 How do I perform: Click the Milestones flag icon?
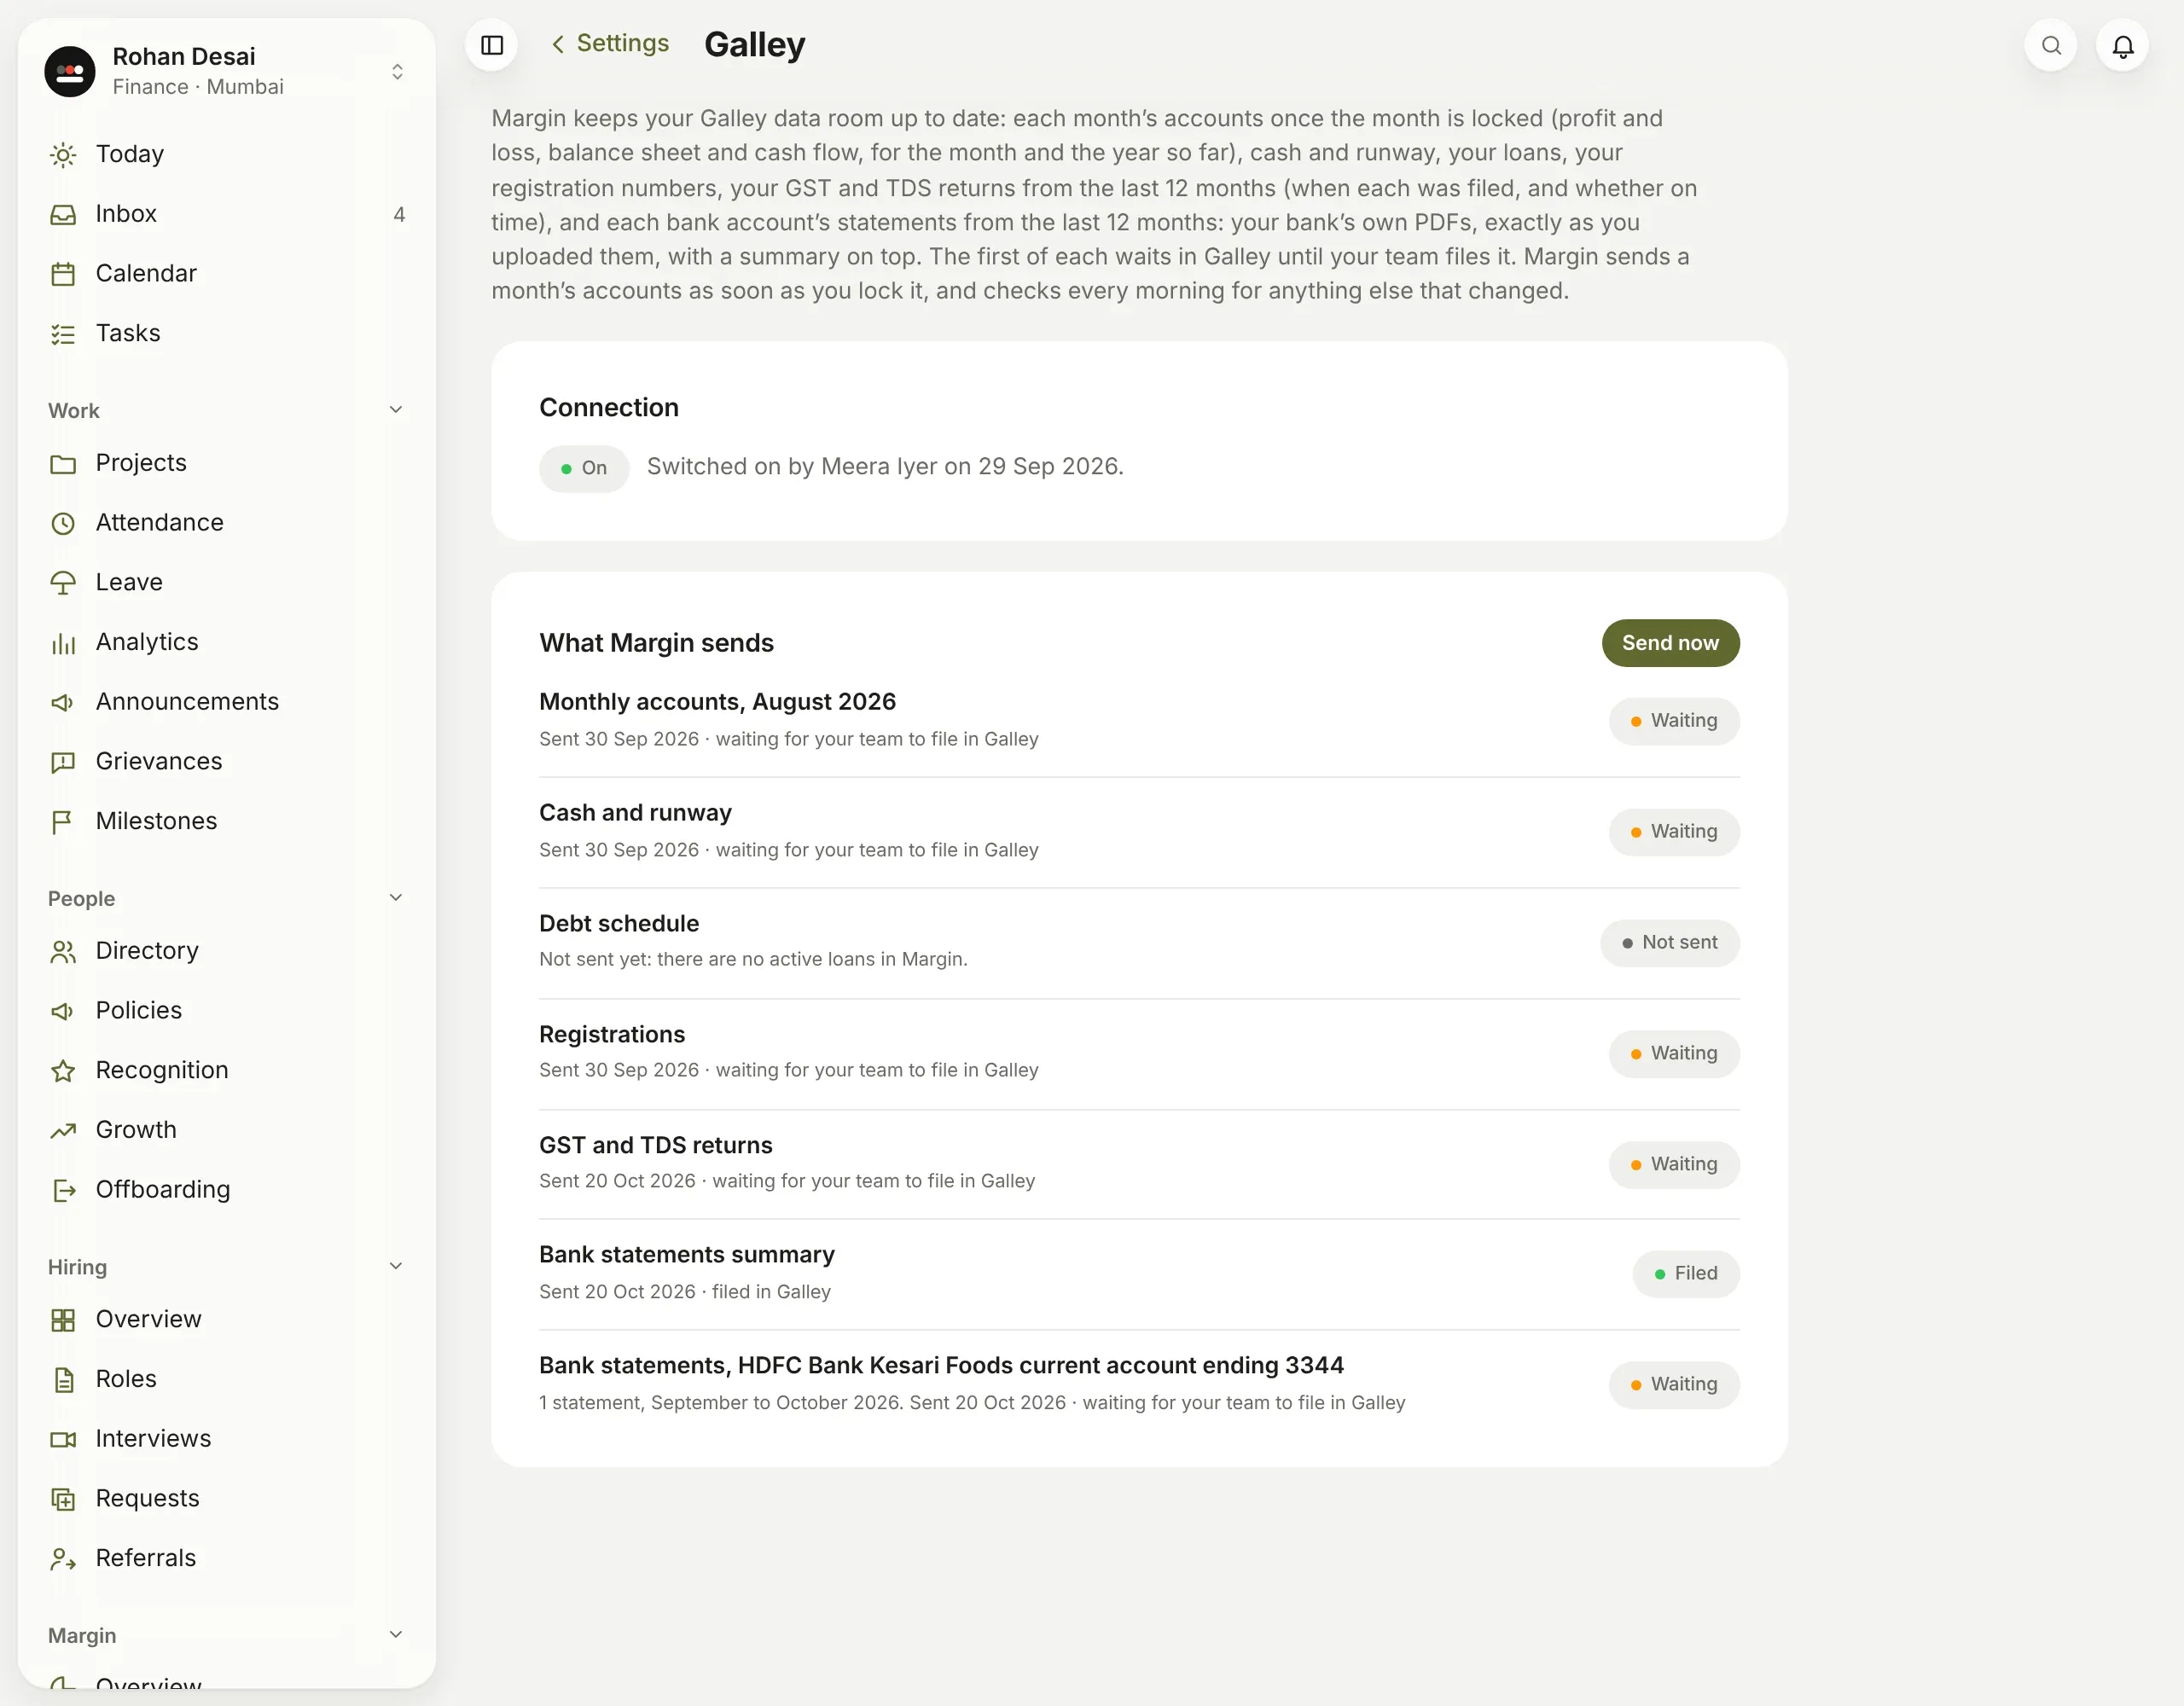(63, 822)
